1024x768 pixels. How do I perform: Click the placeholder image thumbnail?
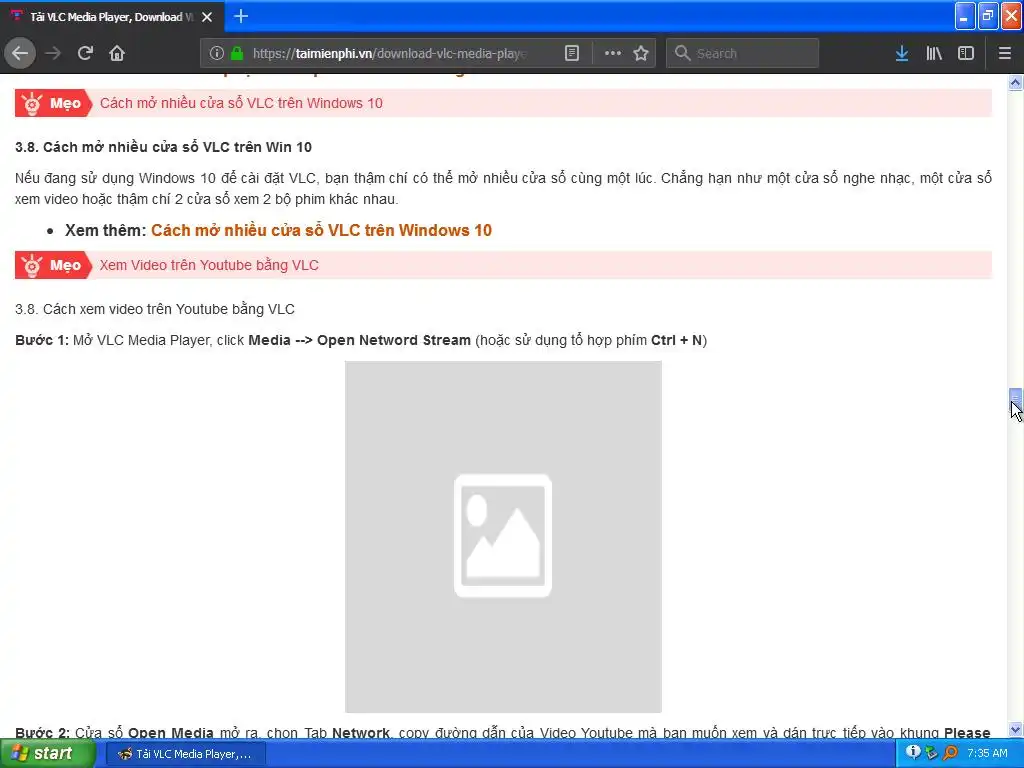pos(503,537)
